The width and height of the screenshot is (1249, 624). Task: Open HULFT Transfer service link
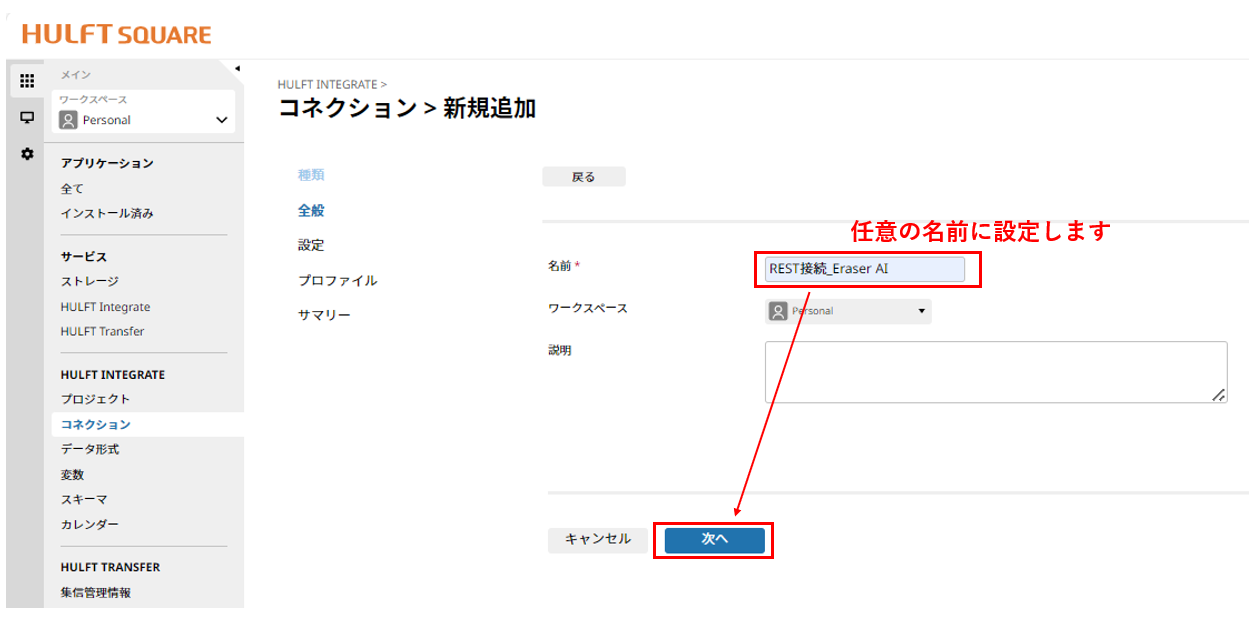102,331
